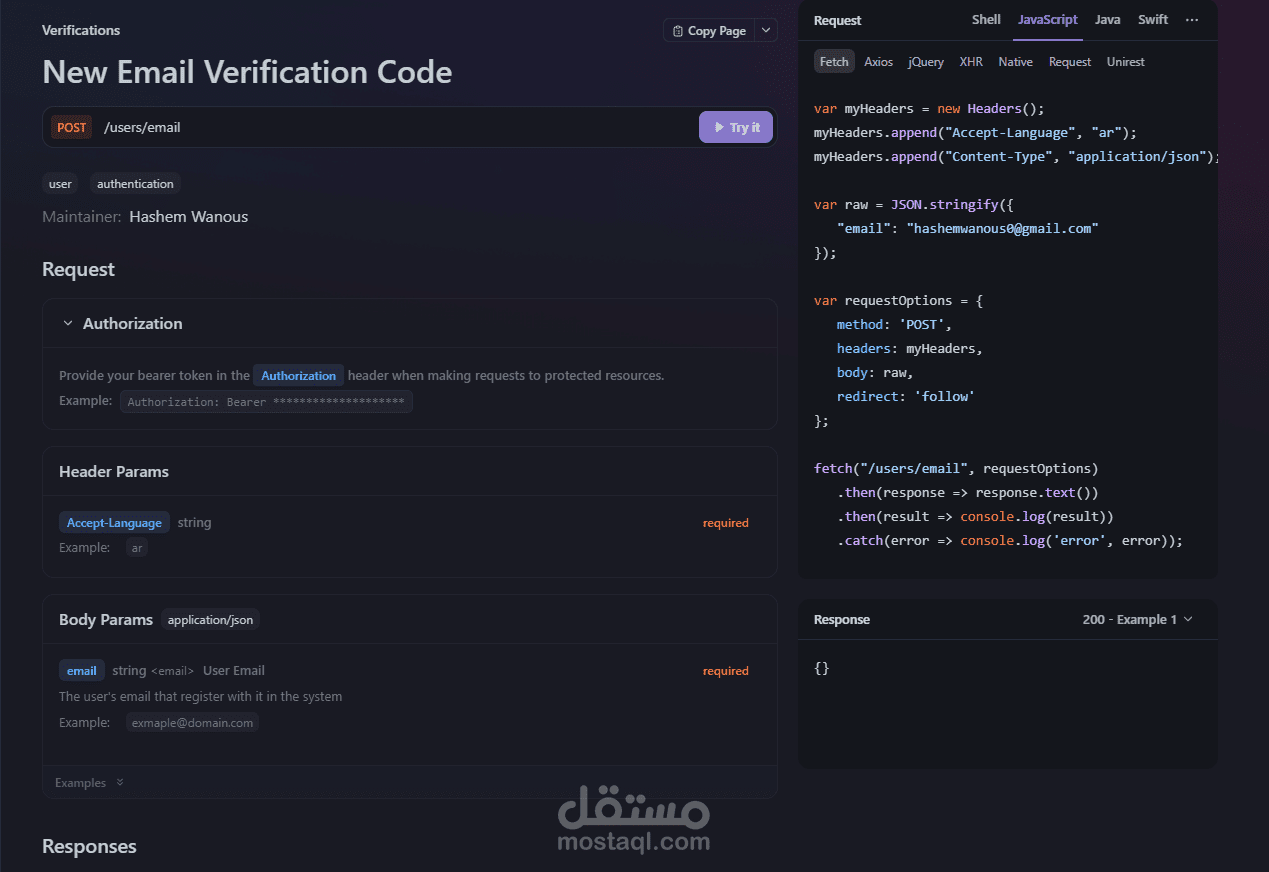
Task: Switch to the Java language tab
Action: [1107, 19]
